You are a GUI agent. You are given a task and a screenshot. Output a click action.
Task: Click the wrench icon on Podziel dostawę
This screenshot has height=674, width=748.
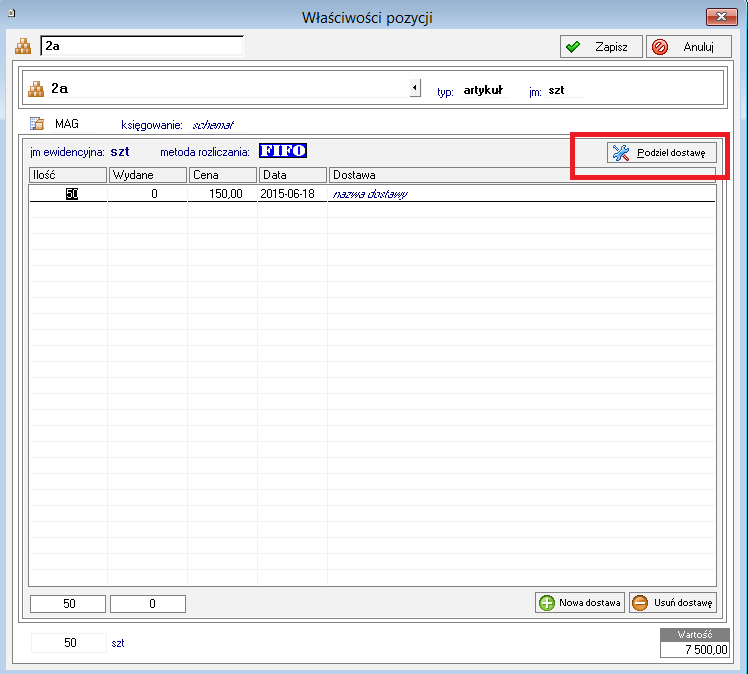(x=621, y=153)
